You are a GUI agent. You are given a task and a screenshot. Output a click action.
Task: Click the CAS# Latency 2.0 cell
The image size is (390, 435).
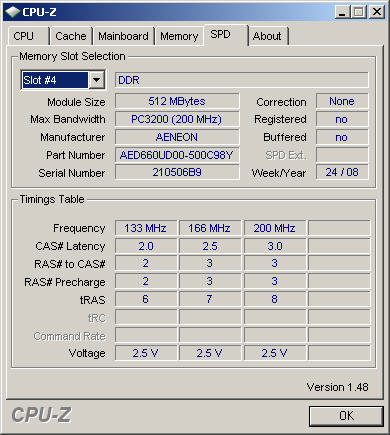[x=146, y=246]
